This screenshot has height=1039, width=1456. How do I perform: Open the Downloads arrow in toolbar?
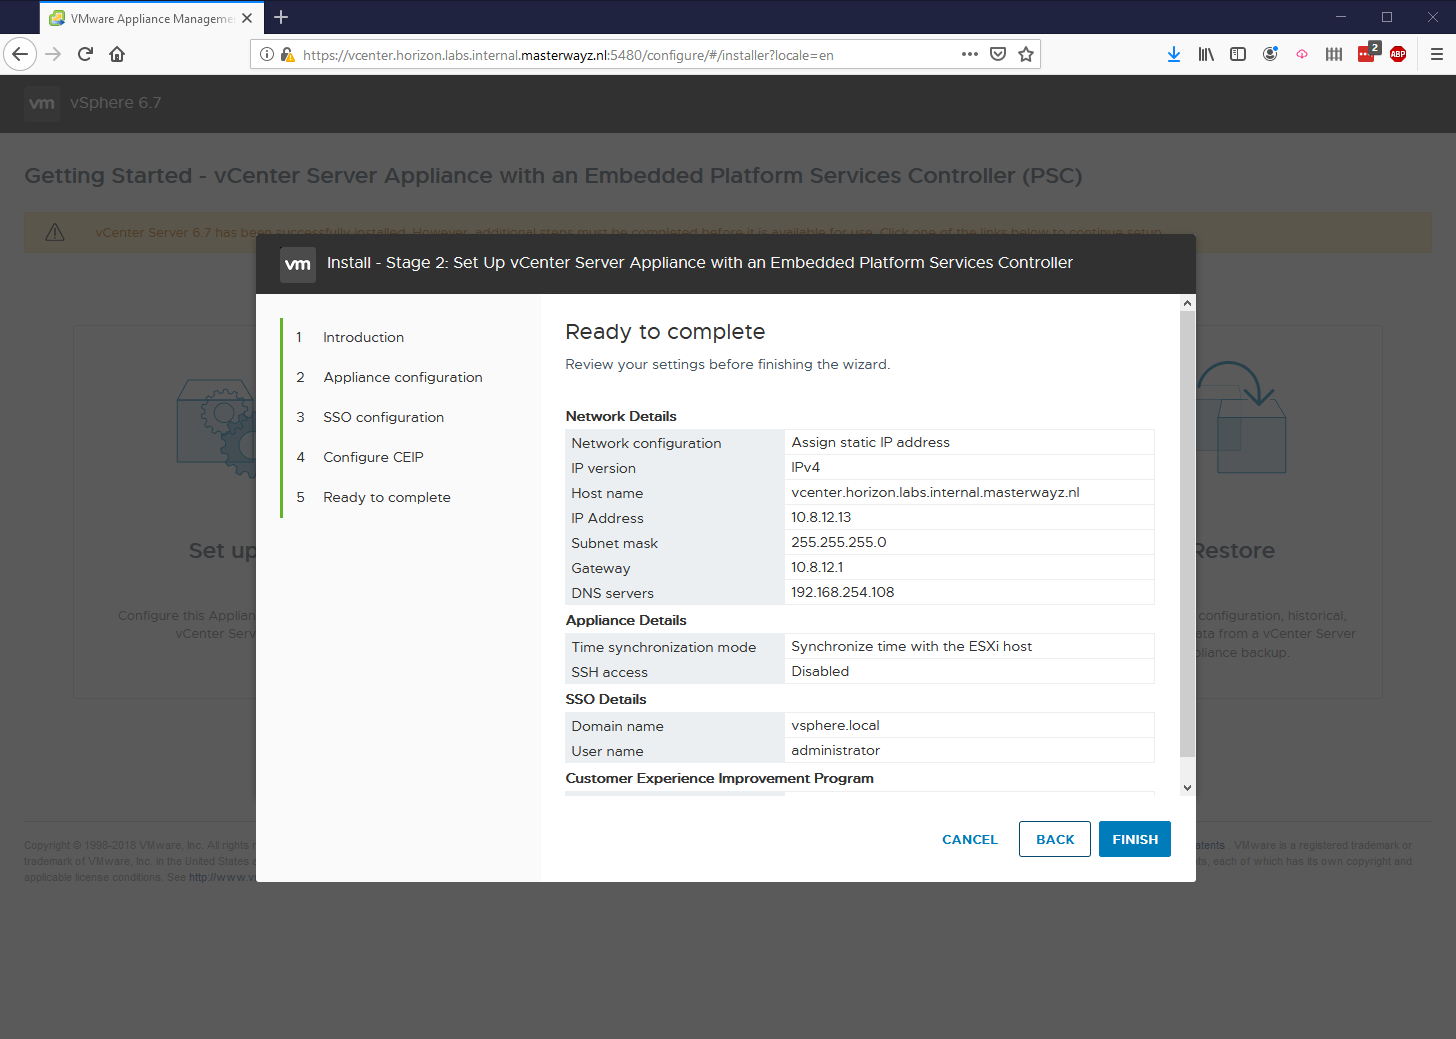1174,54
